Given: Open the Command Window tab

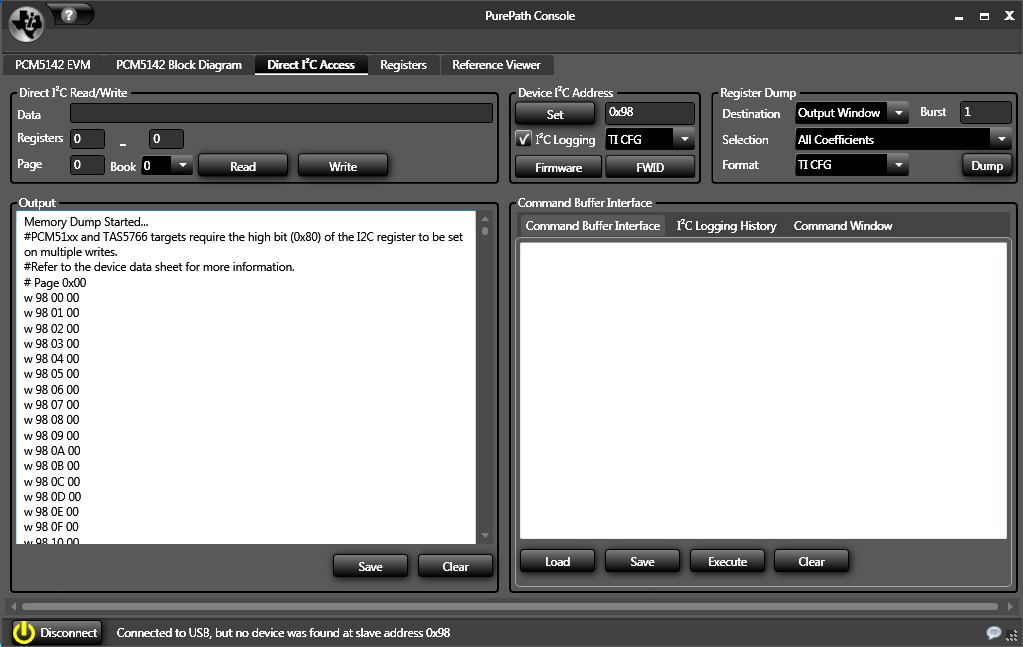Looking at the screenshot, I should [843, 226].
